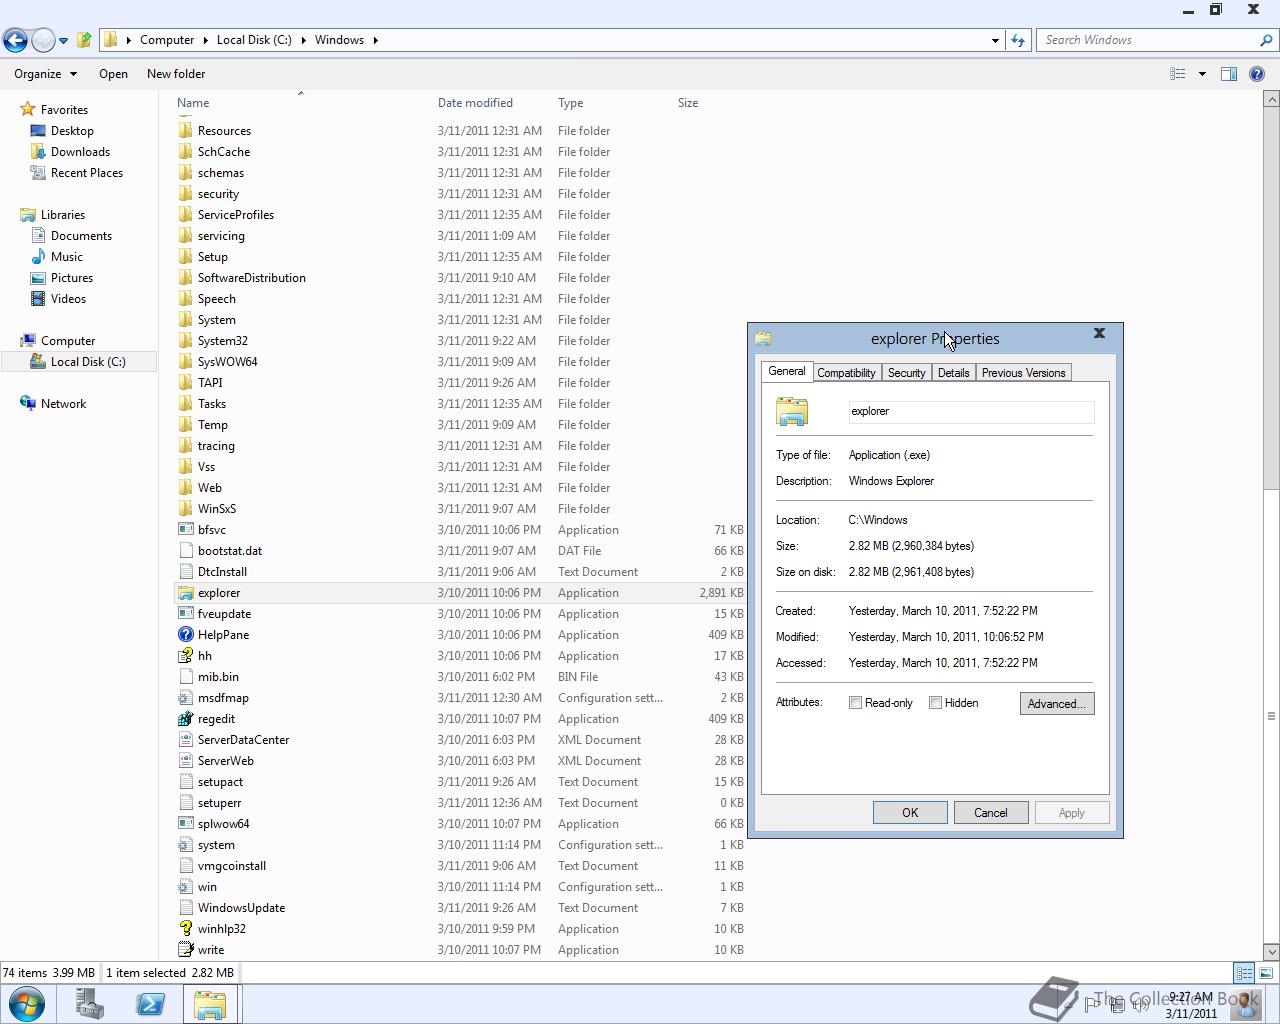Select the System32 folder icon
The image size is (1280, 1024).
click(185, 341)
